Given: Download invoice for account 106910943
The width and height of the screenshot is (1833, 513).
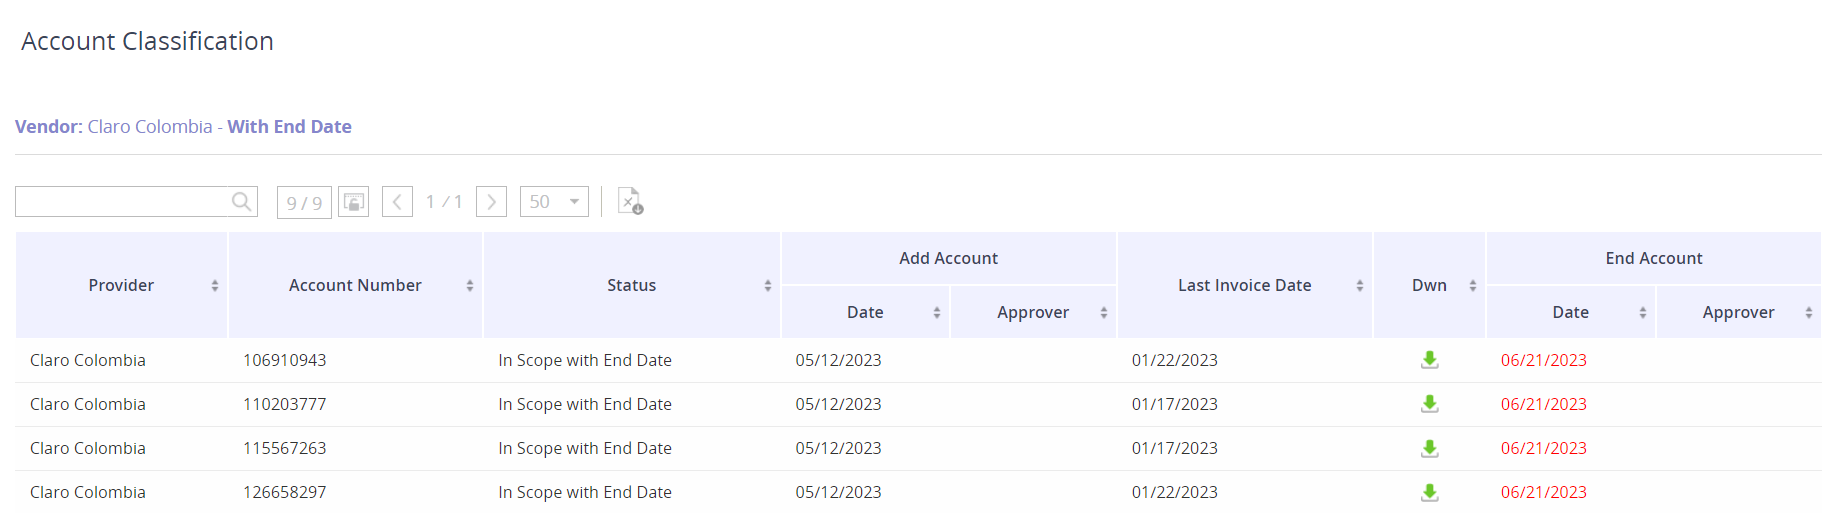Looking at the screenshot, I should pyautogui.click(x=1430, y=360).
